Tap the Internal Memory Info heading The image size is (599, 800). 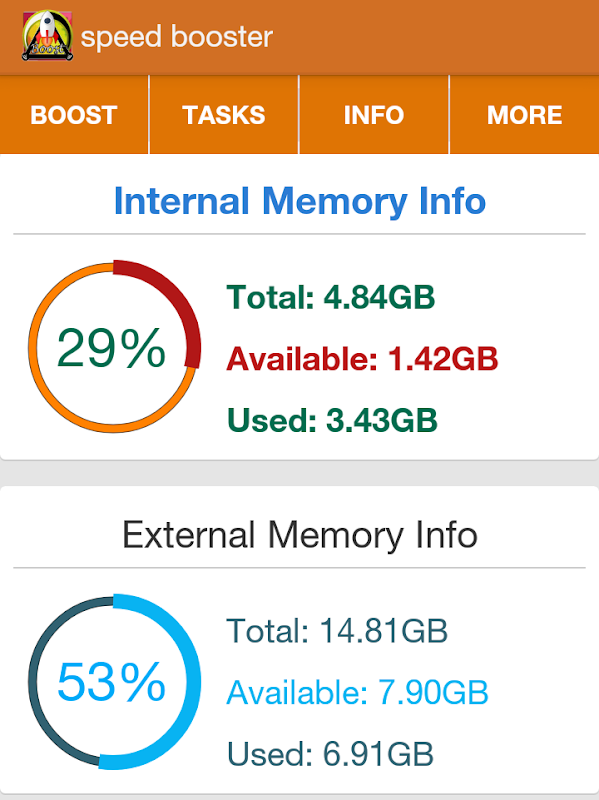(300, 201)
